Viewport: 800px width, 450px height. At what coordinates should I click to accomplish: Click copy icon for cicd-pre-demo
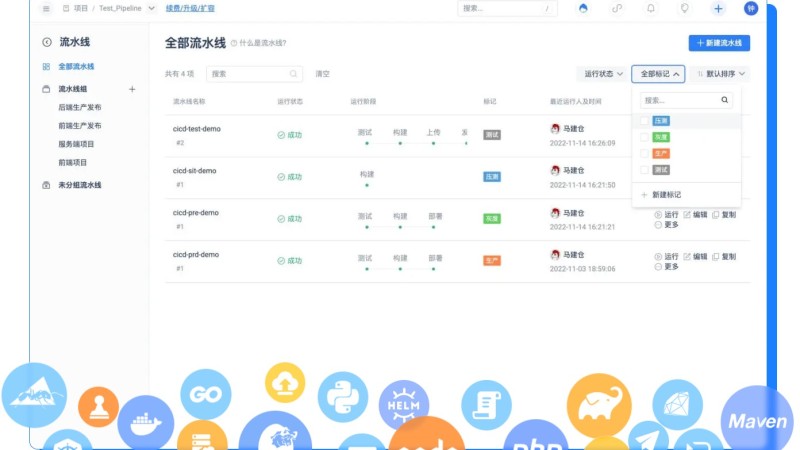click(x=715, y=215)
